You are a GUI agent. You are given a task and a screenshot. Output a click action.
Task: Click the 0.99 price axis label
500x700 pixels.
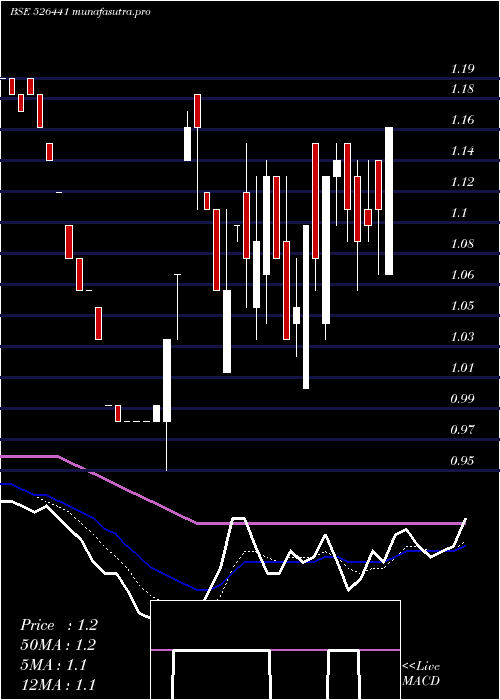[x=462, y=399]
